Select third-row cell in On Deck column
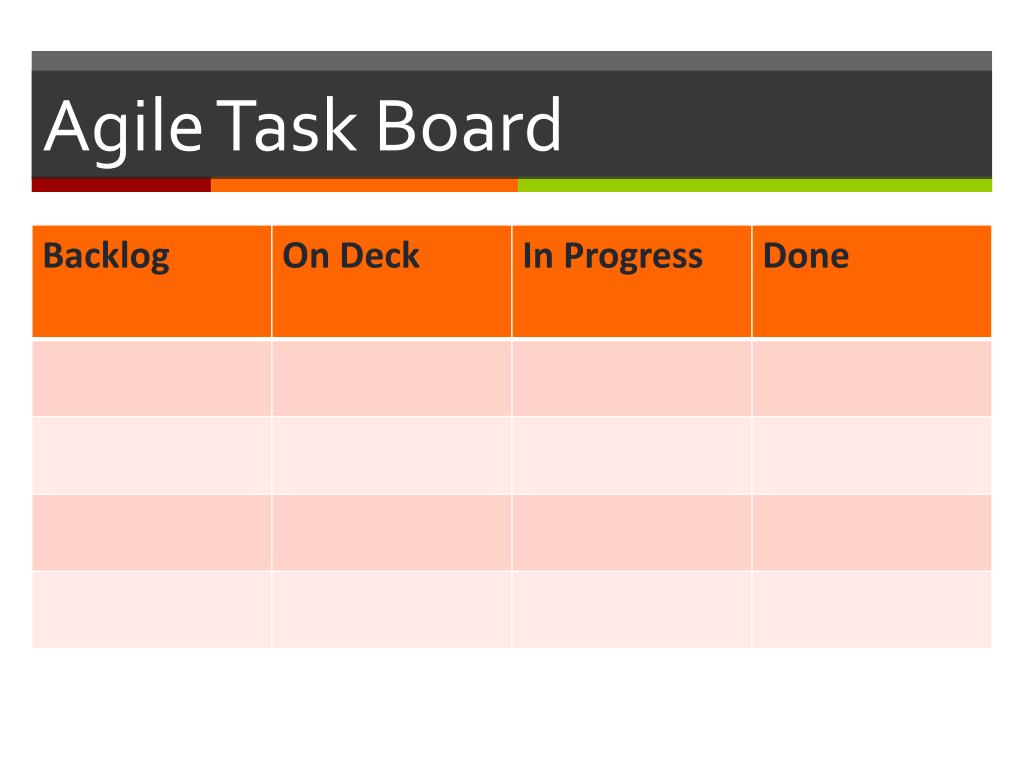Image resolution: width=1024 pixels, height=768 pixels. (392, 533)
